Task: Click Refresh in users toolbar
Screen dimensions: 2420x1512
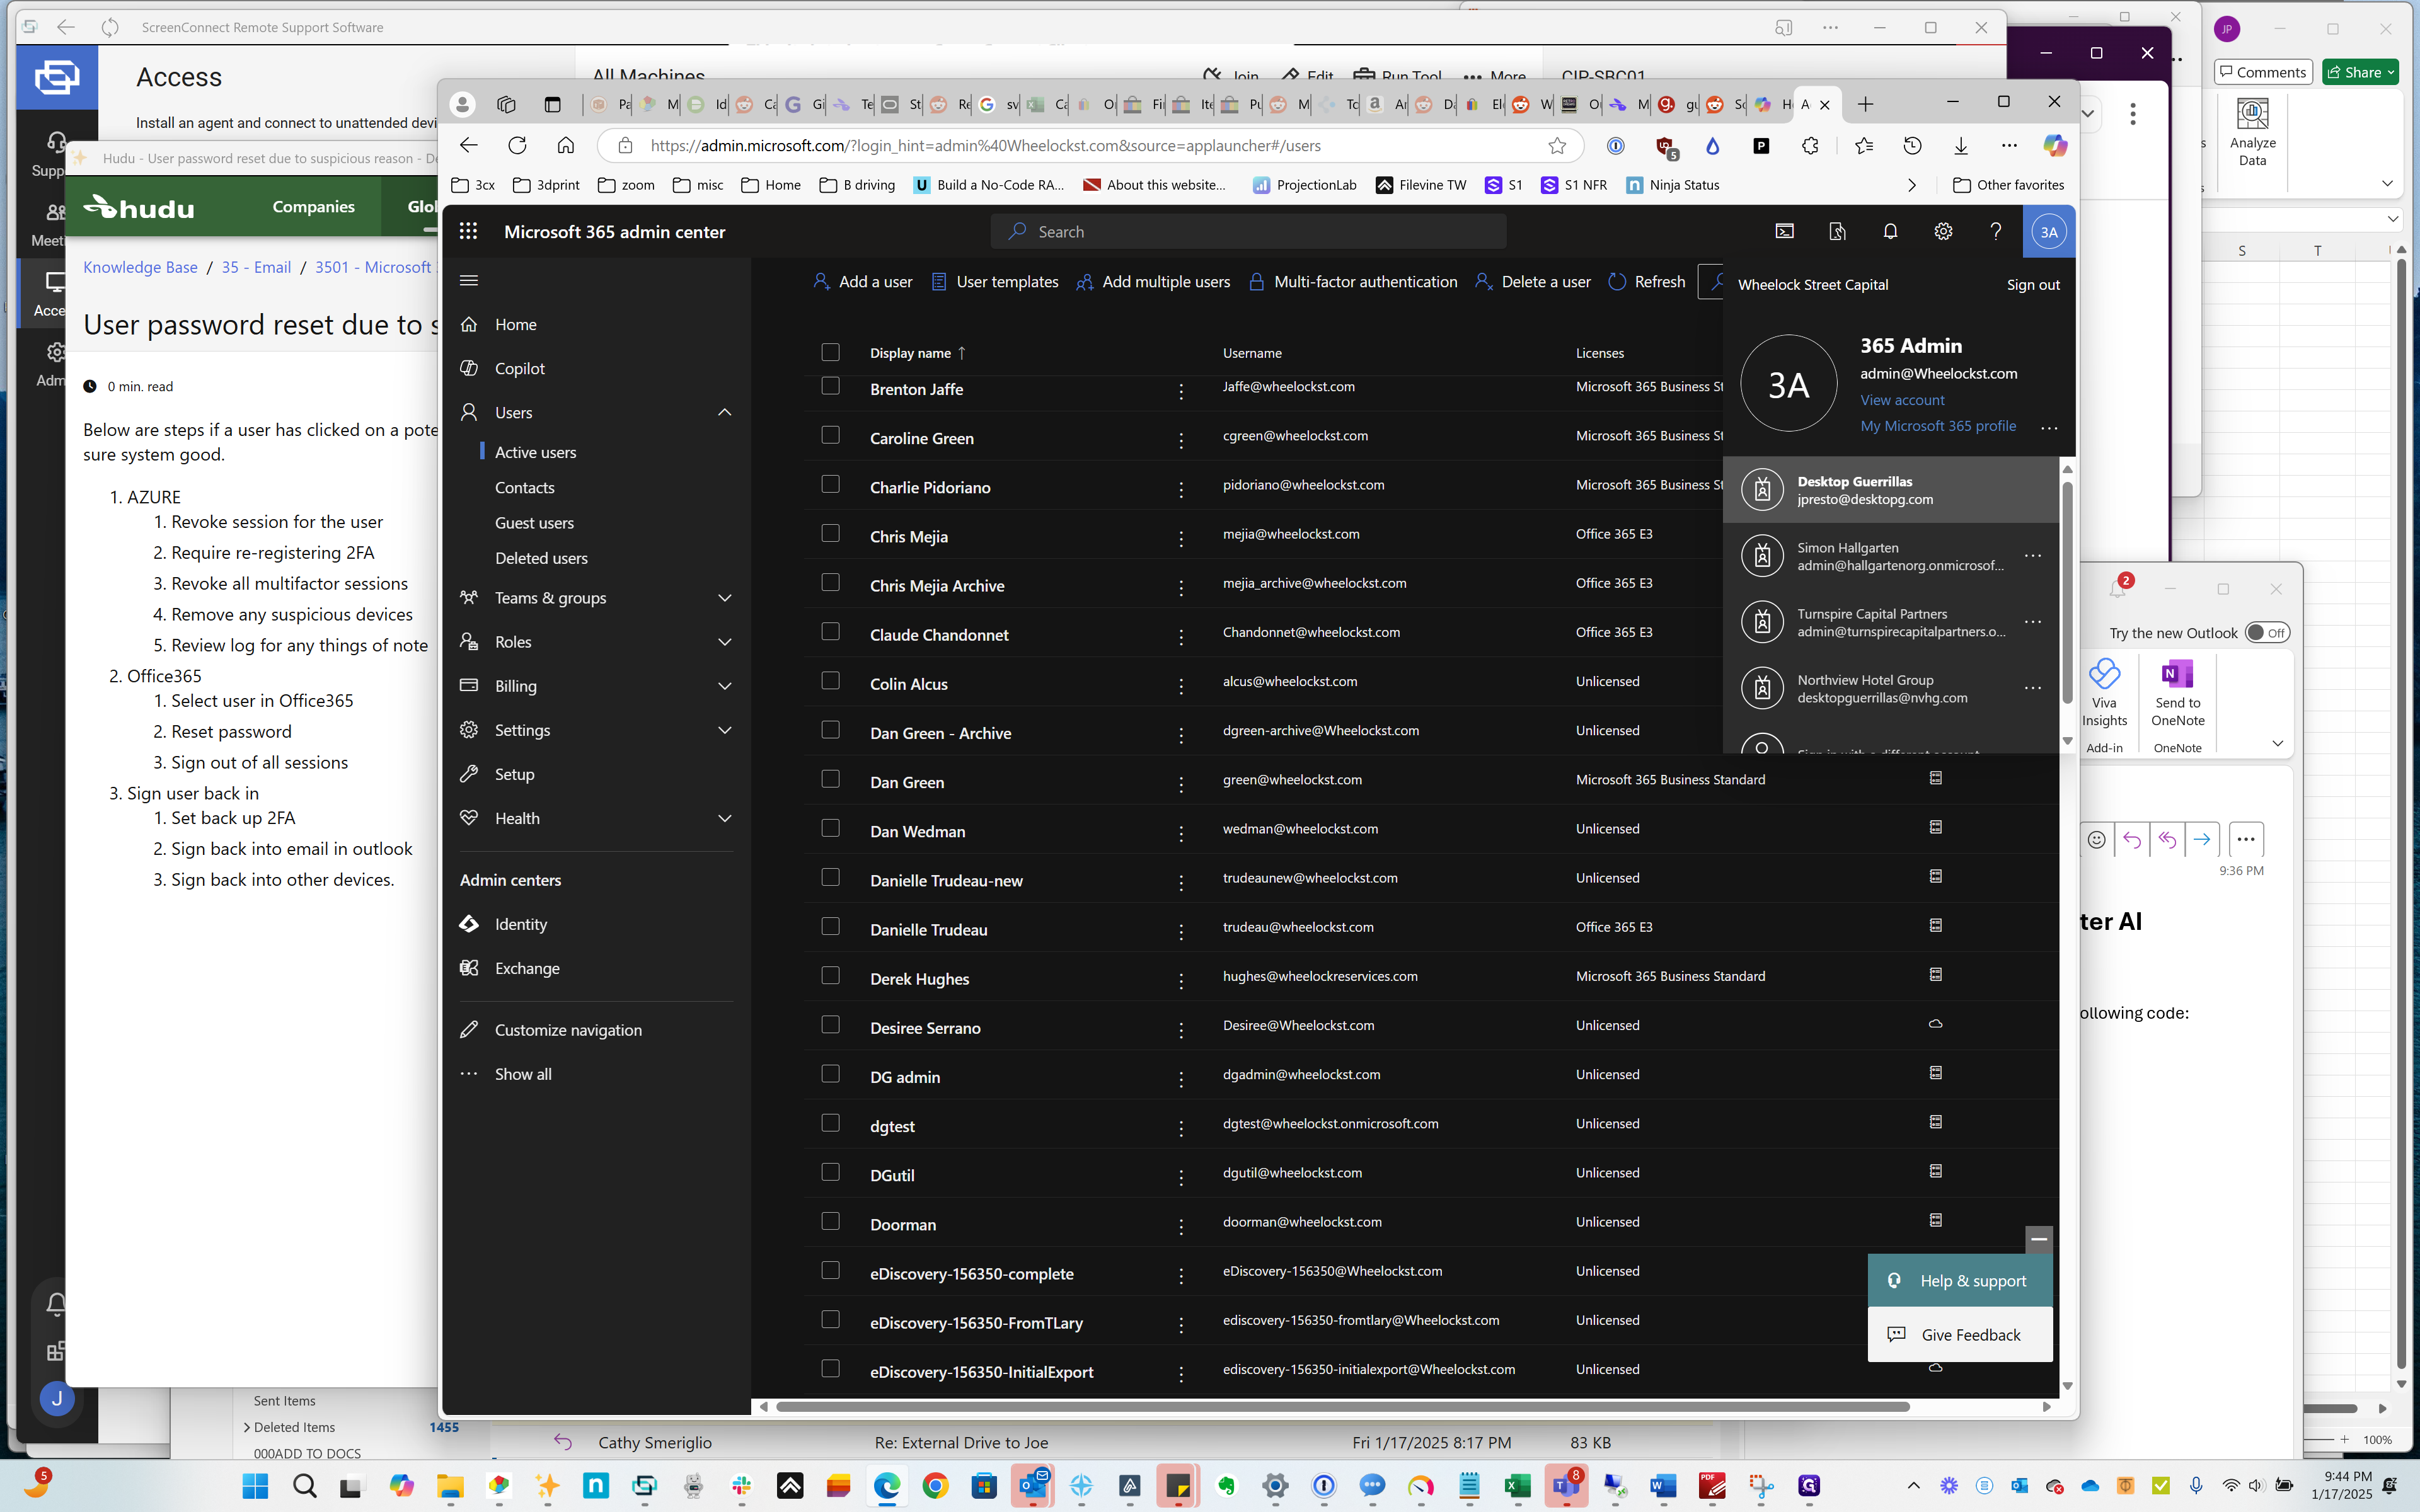Action: tap(1646, 282)
